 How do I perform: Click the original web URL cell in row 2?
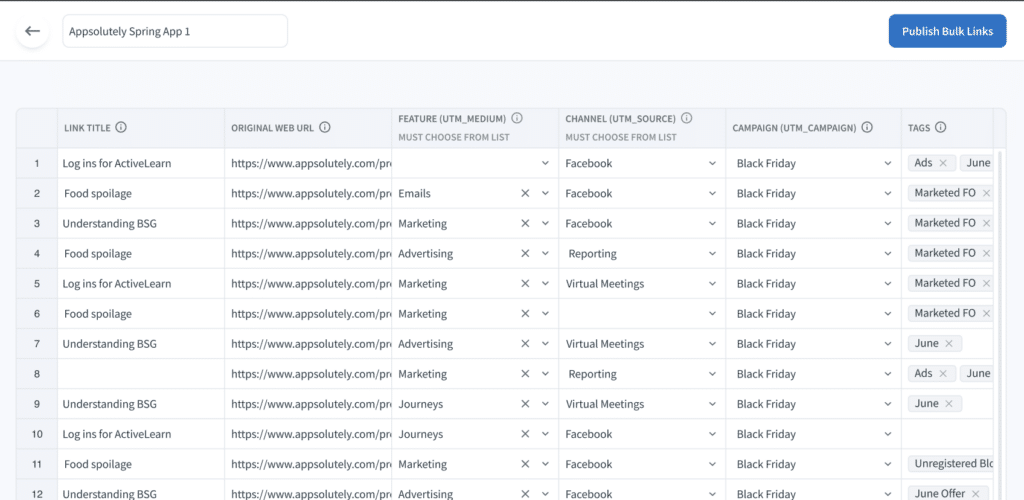(x=307, y=193)
